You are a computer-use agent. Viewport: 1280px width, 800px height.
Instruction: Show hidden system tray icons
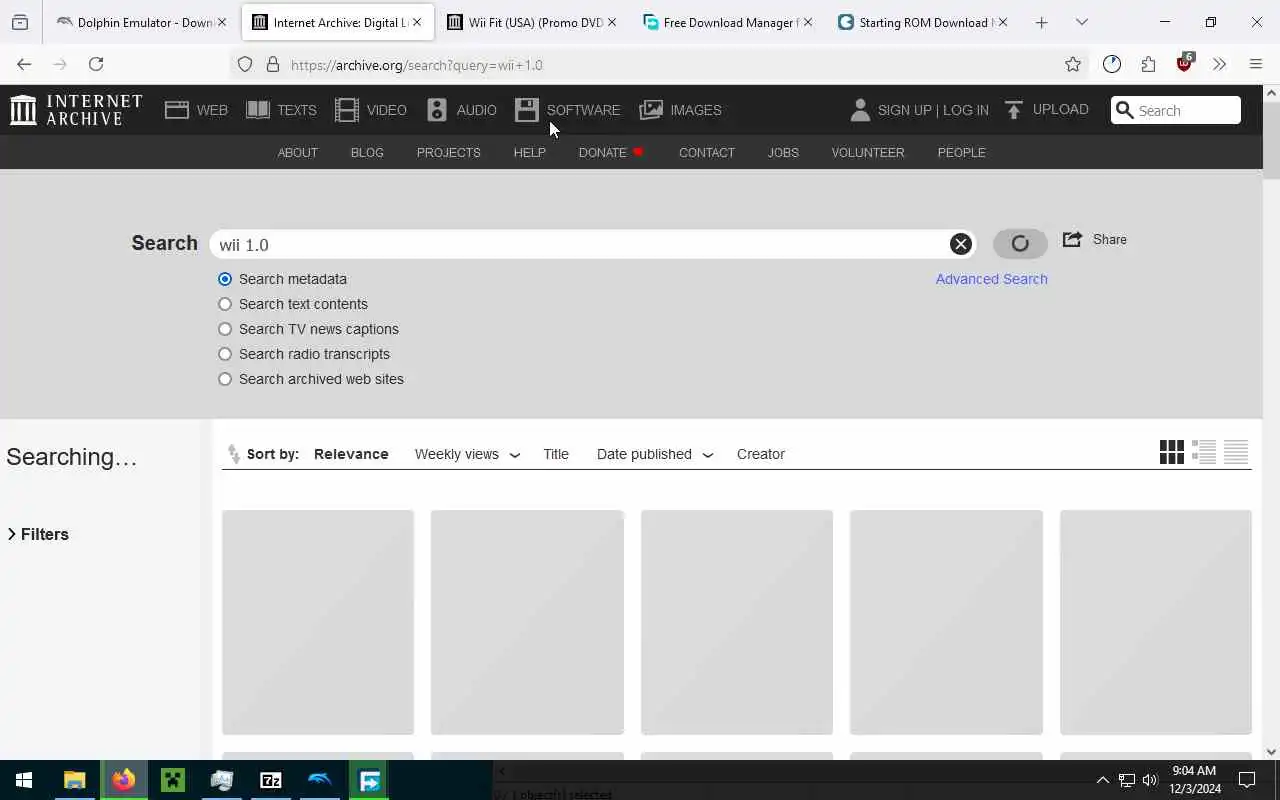1103,780
